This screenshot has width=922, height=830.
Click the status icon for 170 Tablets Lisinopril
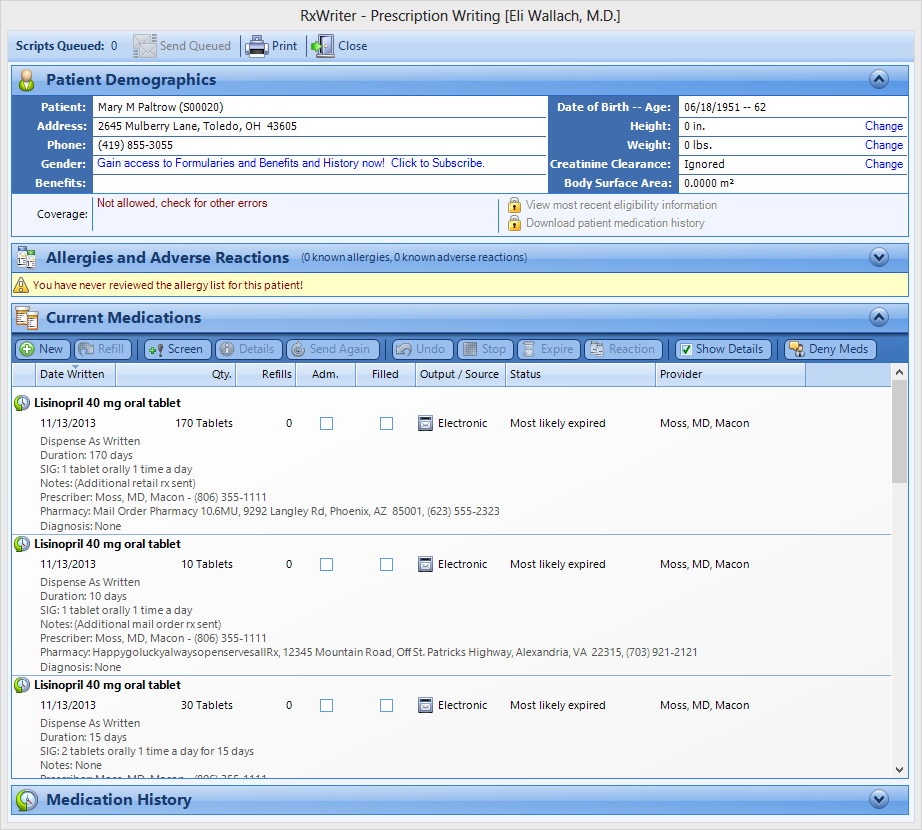(22, 403)
